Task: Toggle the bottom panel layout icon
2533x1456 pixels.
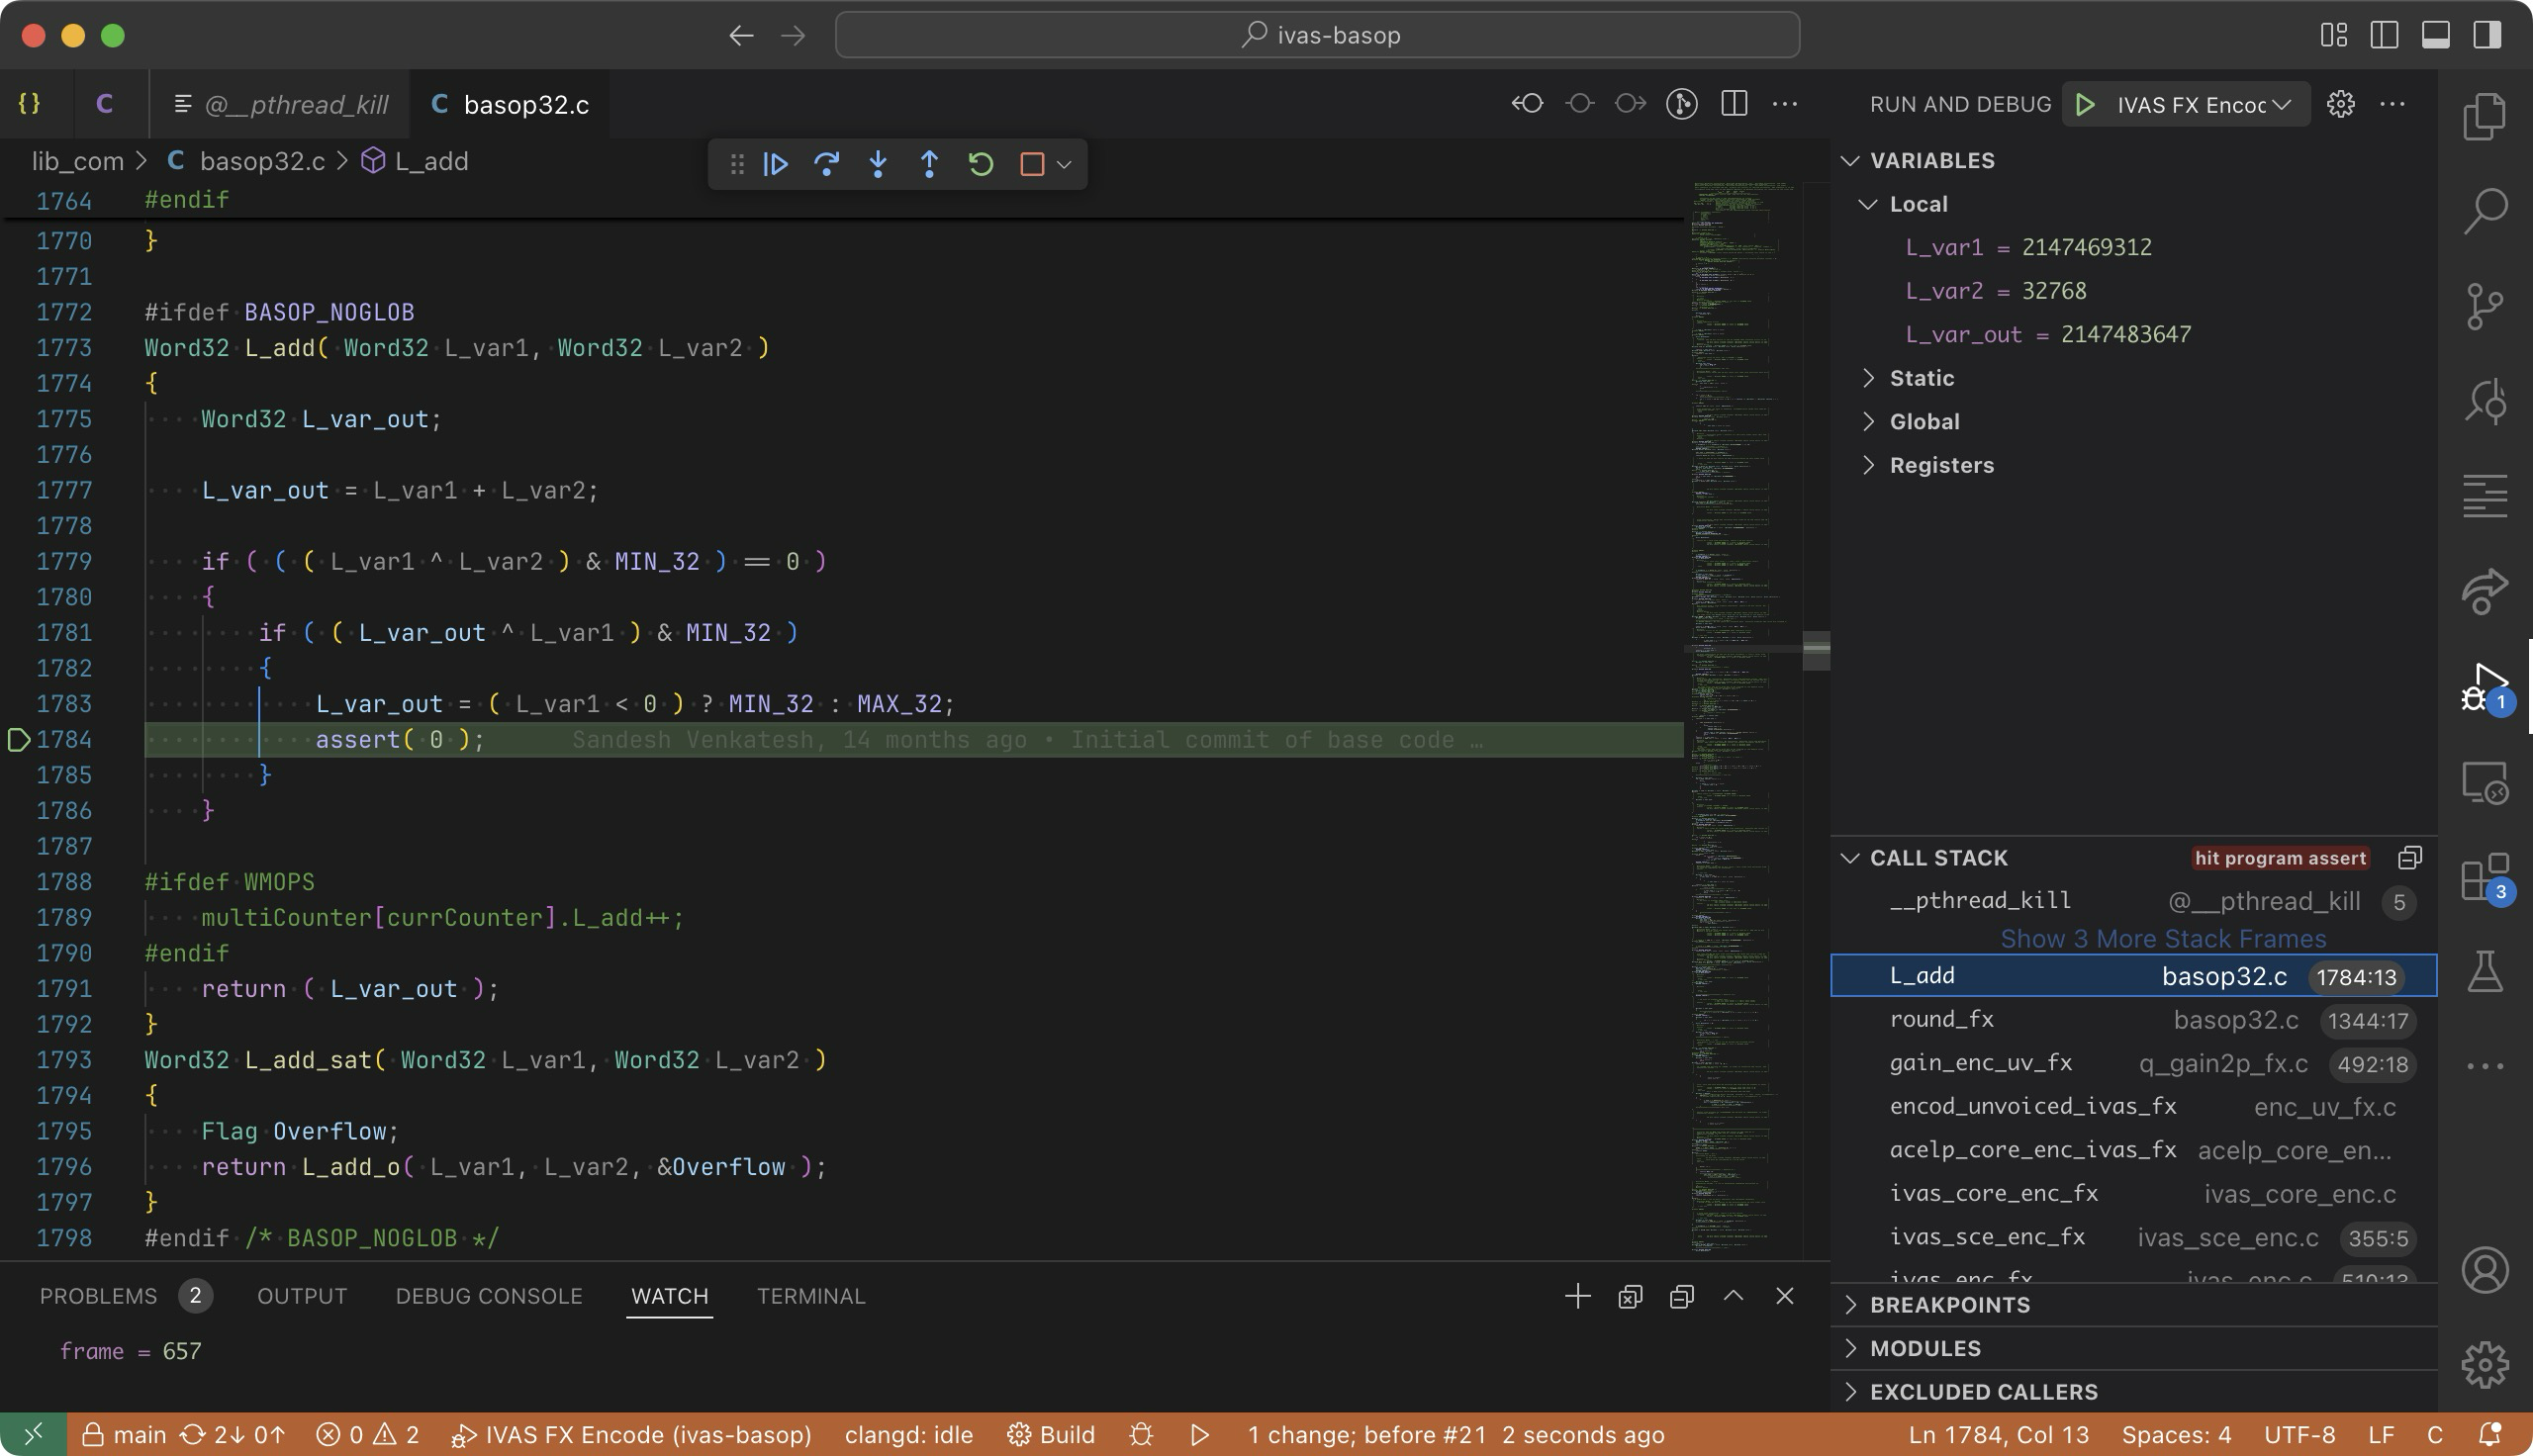Action: (x=2435, y=35)
